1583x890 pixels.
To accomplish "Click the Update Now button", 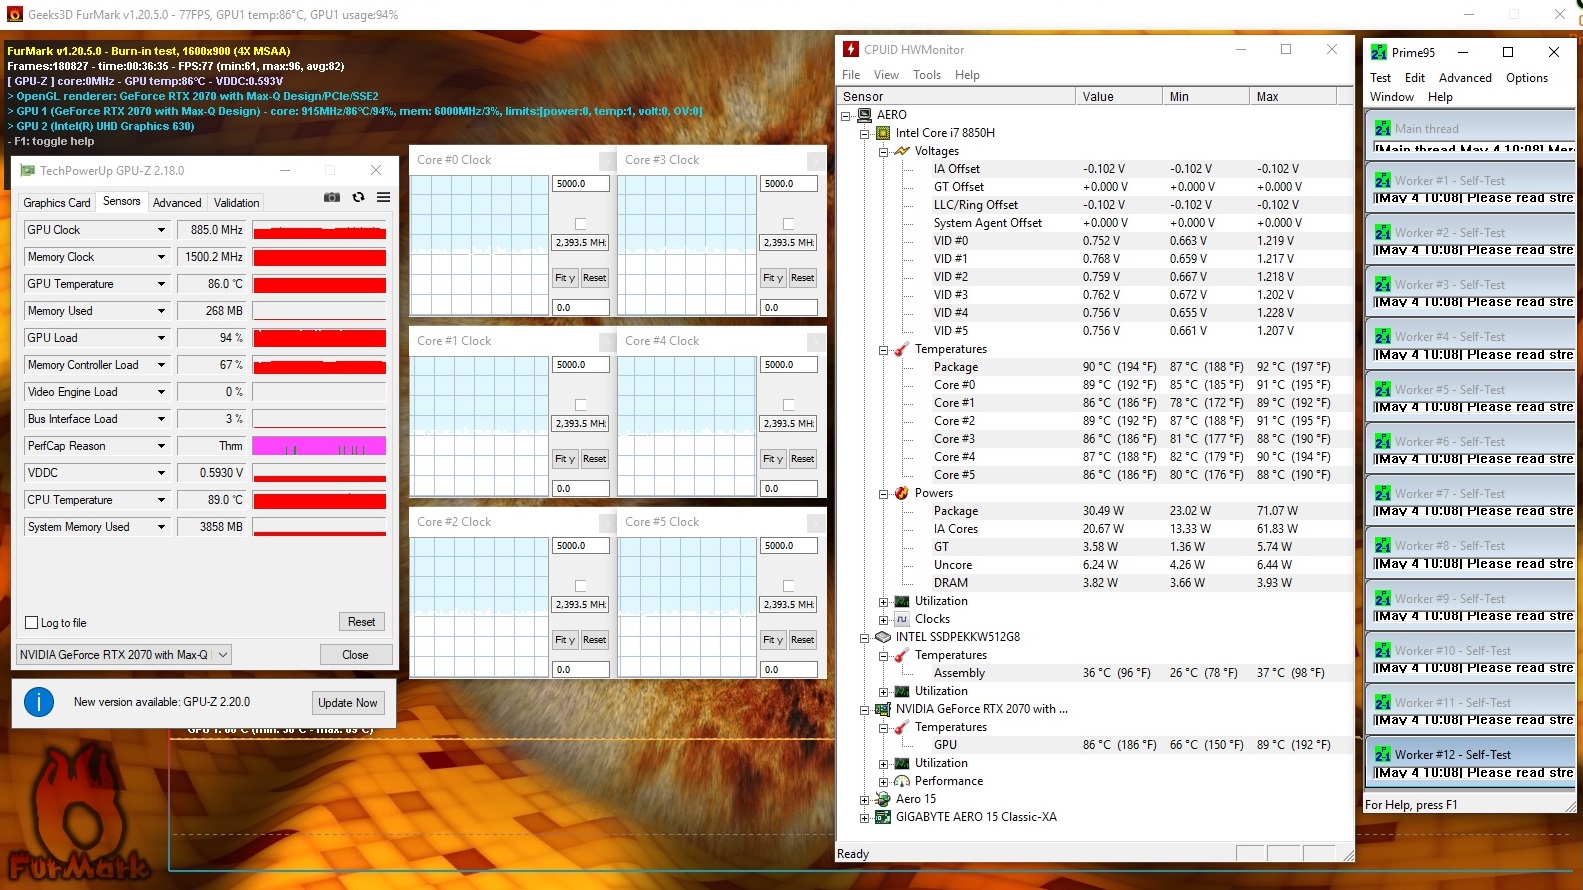I will pyautogui.click(x=347, y=703).
